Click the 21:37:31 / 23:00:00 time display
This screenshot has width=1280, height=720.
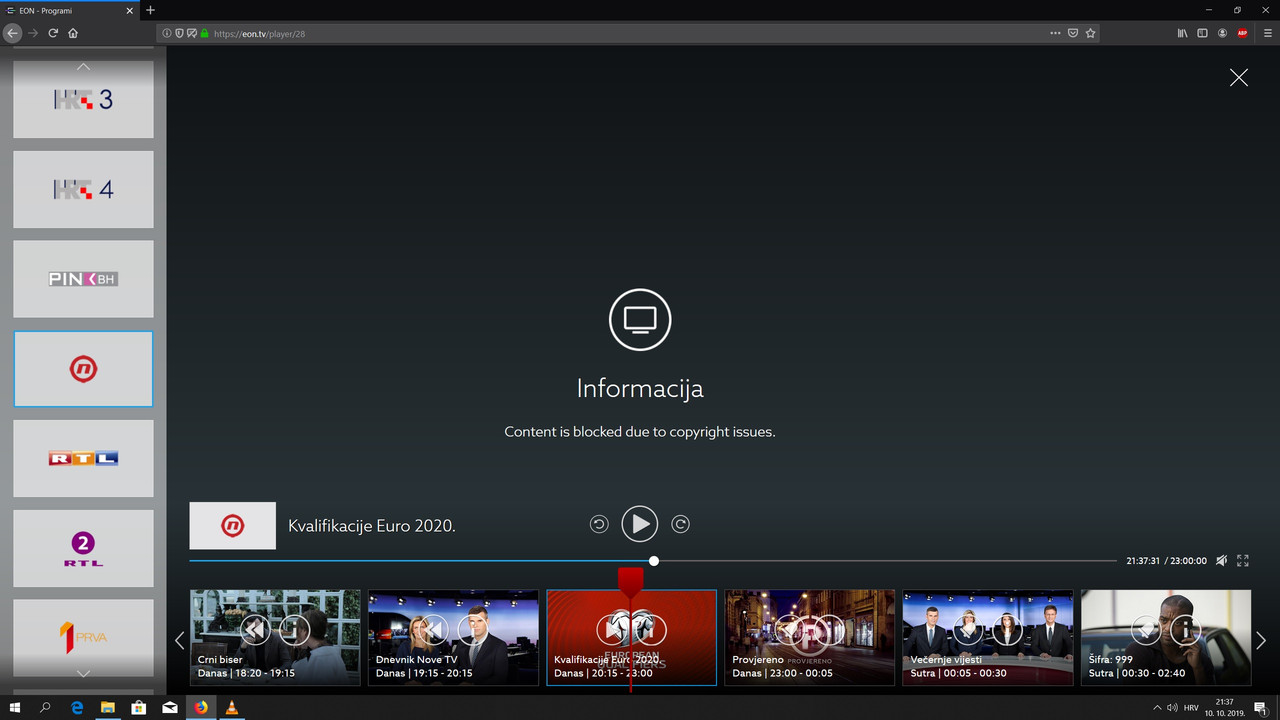1166,561
